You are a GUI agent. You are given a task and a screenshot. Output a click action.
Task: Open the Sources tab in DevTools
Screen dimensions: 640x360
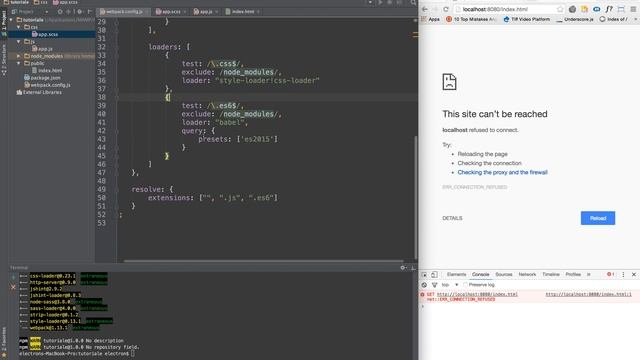[504, 274]
